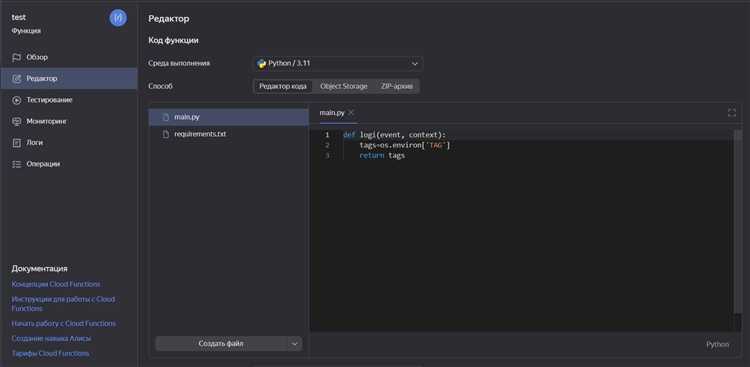The height and width of the screenshot is (367, 750).
Task: Click code line with os.environ
Action: (x=405, y=145)
